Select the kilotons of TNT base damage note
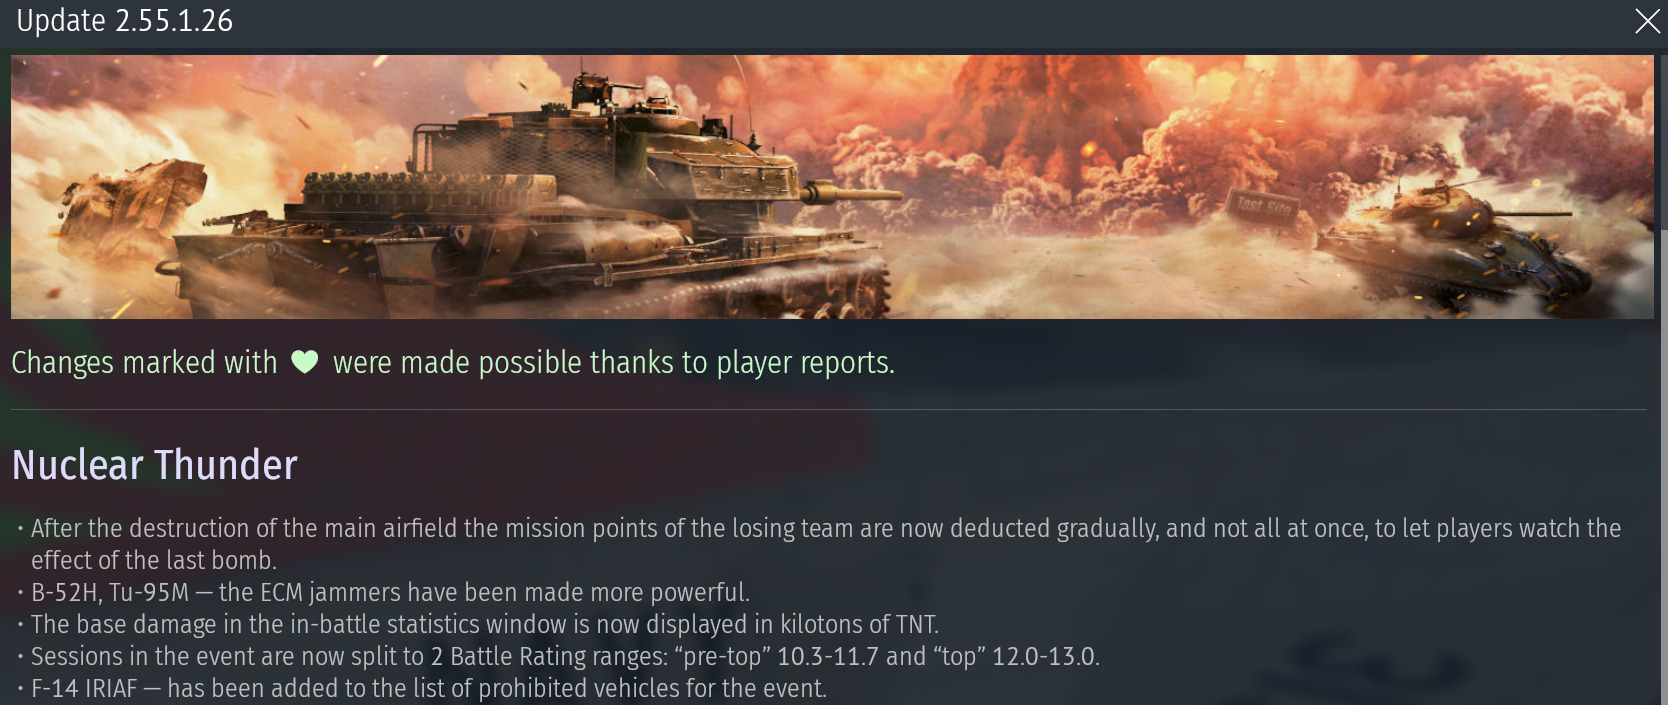1668x705 pixels. [x=485, y=624]
